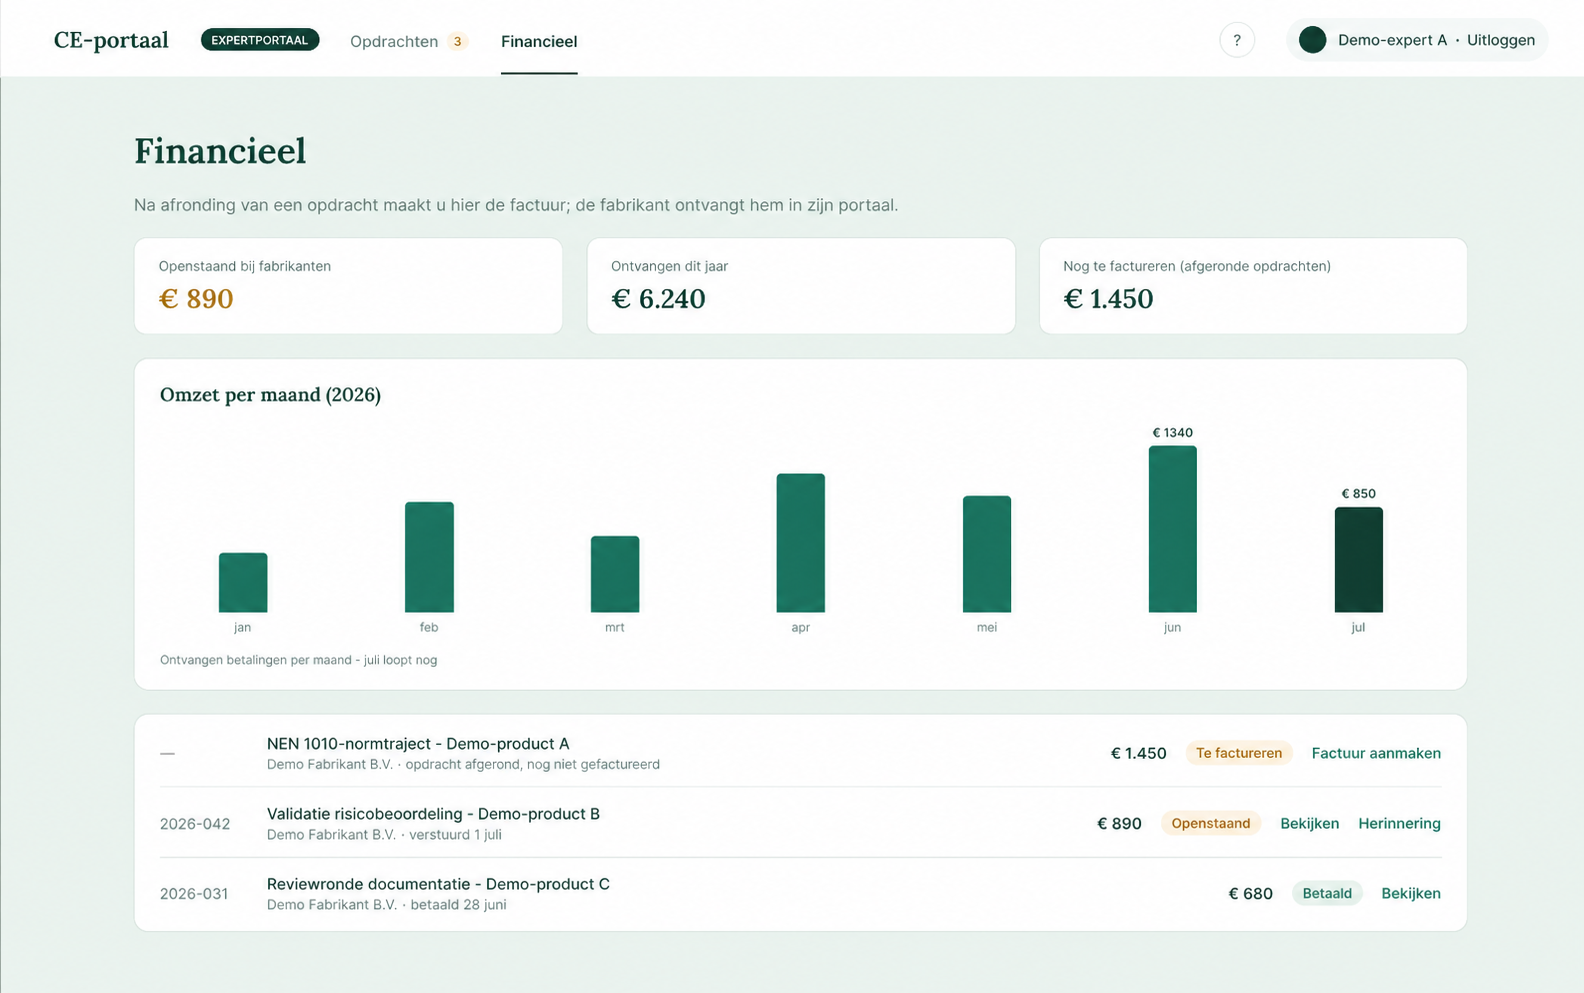Click the amount € 890 in the invoice list
This screenshot has width=1584, height=993.
1119,823
